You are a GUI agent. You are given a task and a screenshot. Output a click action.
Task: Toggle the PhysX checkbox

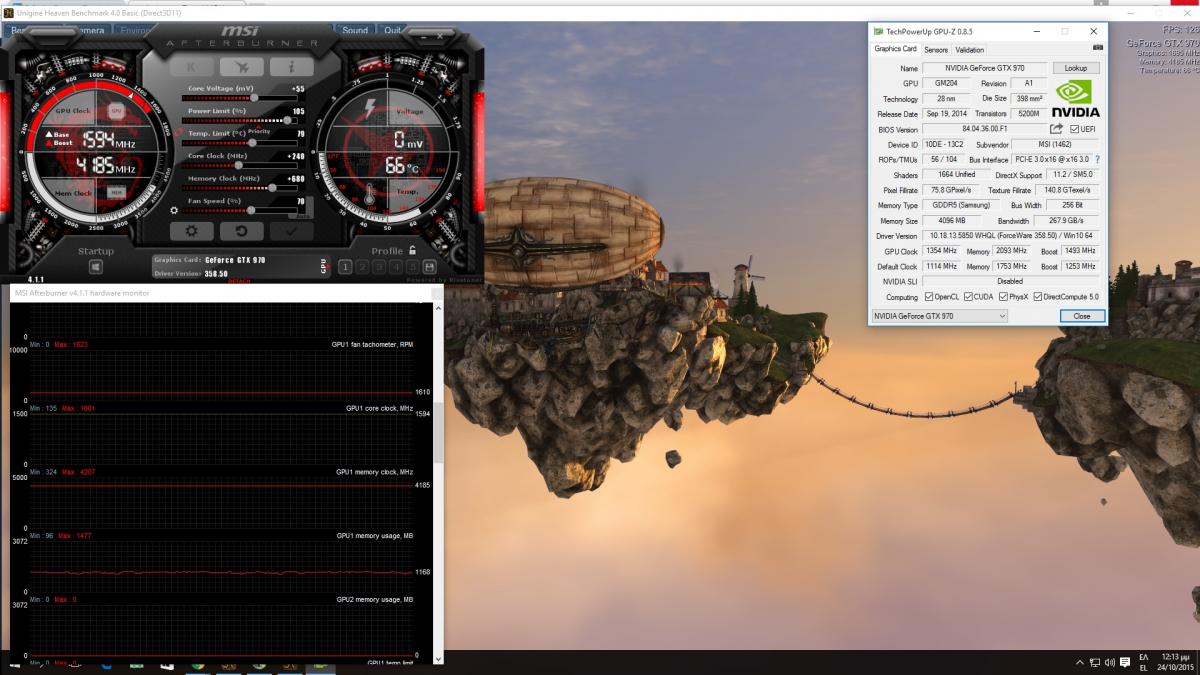pyautogui.click(x=1004, y=297)
